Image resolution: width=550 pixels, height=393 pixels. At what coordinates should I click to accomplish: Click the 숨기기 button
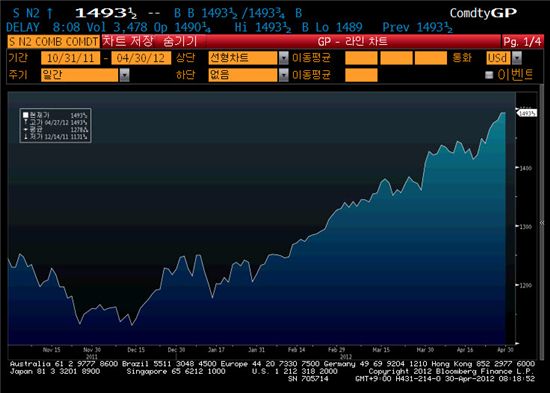click(x=180, y=41)
